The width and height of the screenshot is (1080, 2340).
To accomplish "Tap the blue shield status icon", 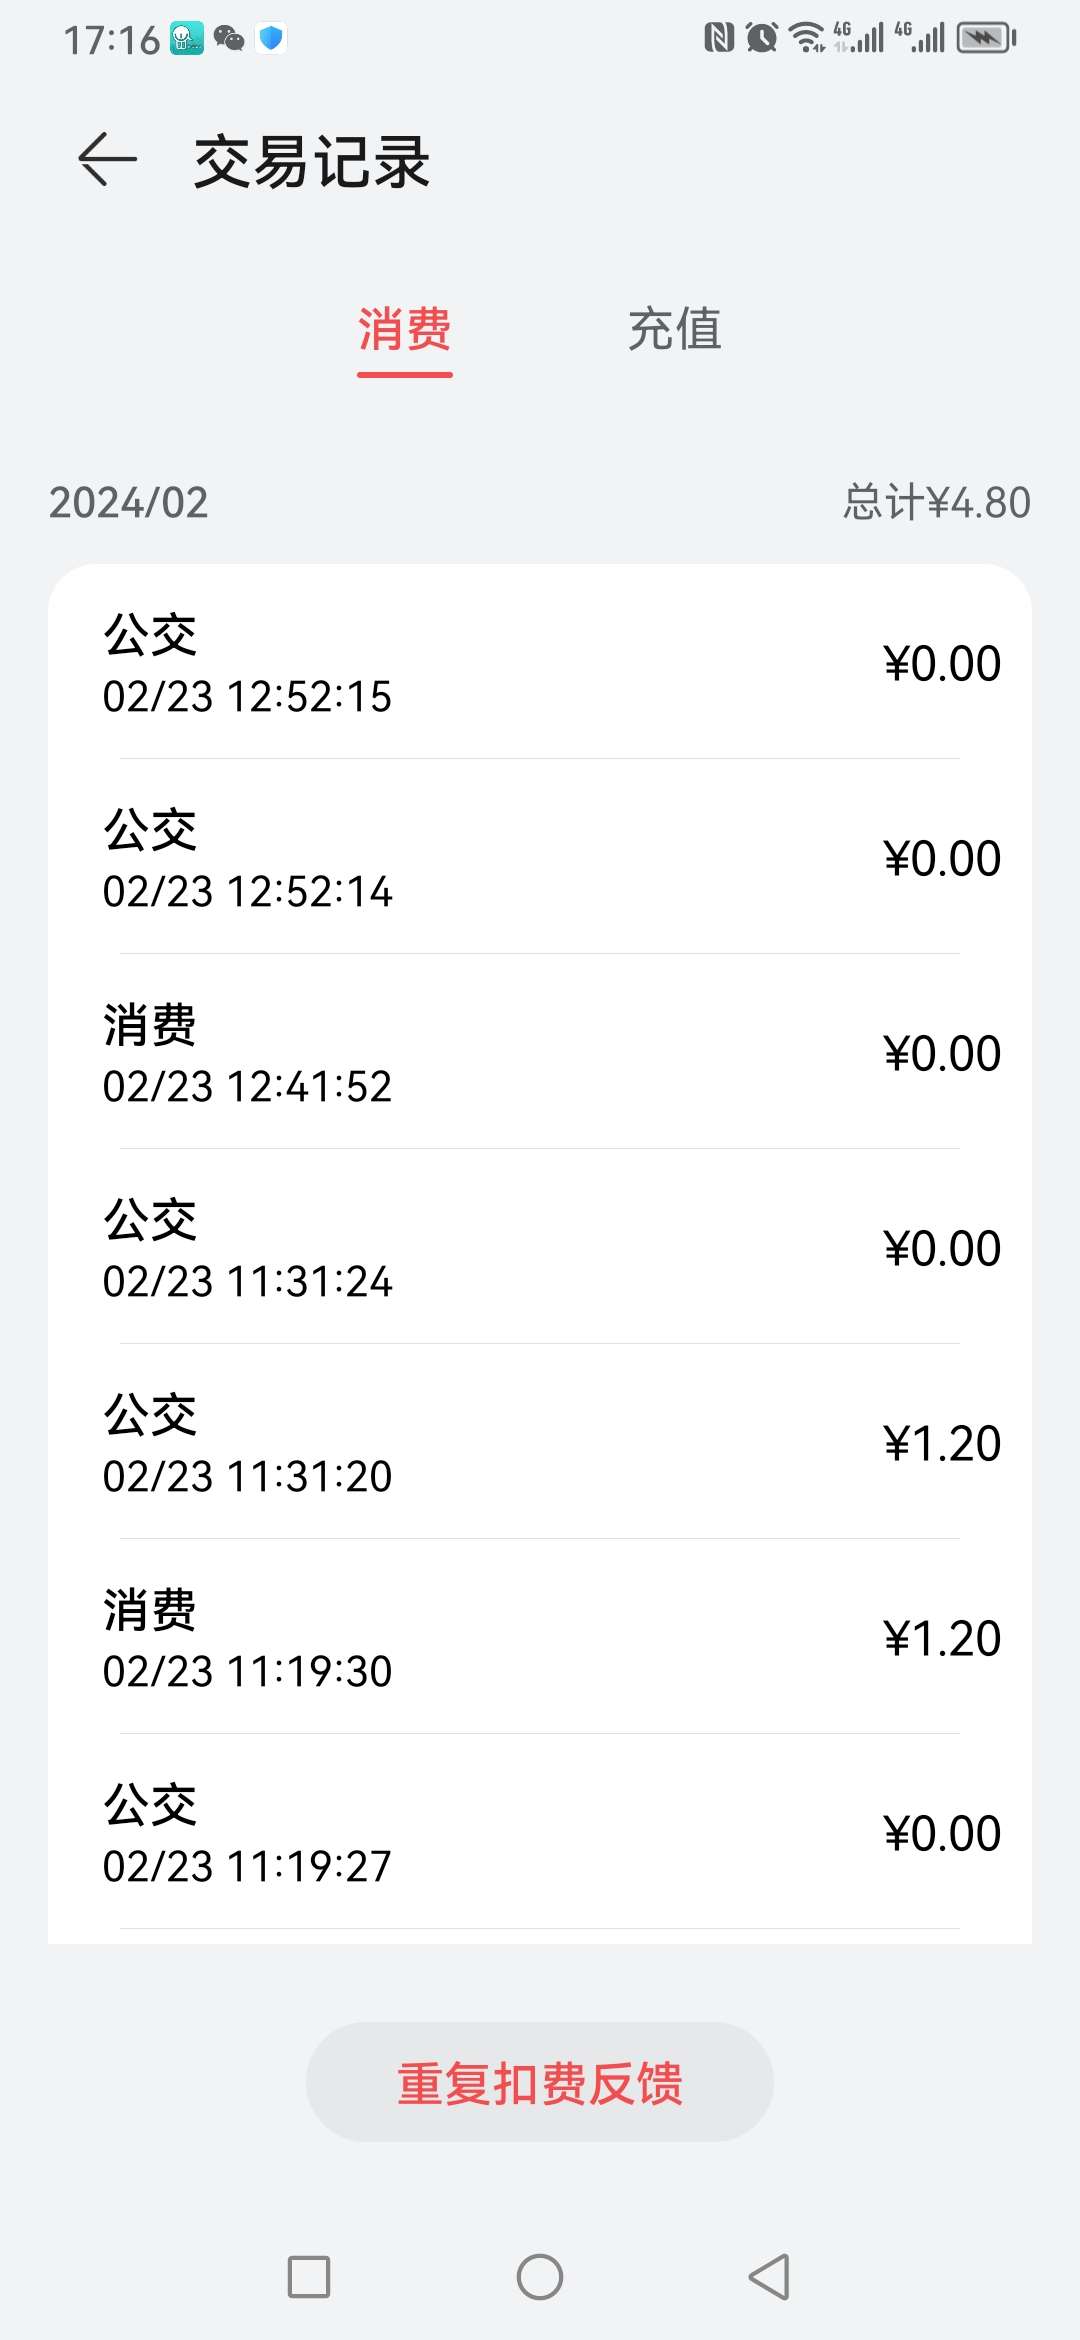I will point(271,39).
